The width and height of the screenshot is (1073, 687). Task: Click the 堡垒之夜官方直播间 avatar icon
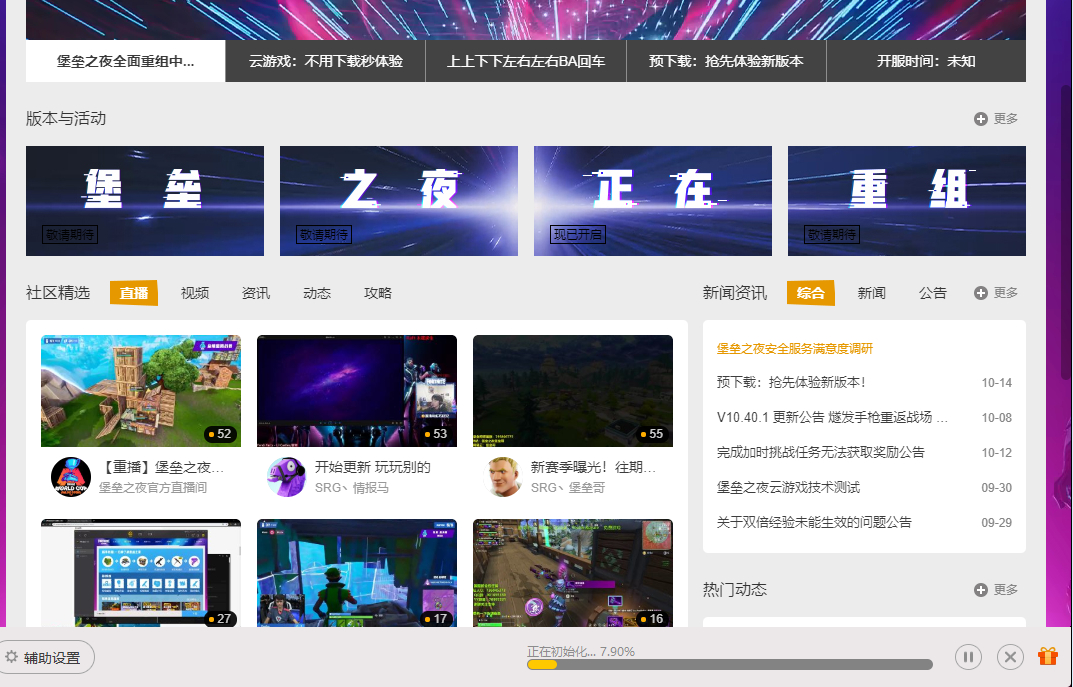(70, 477)
